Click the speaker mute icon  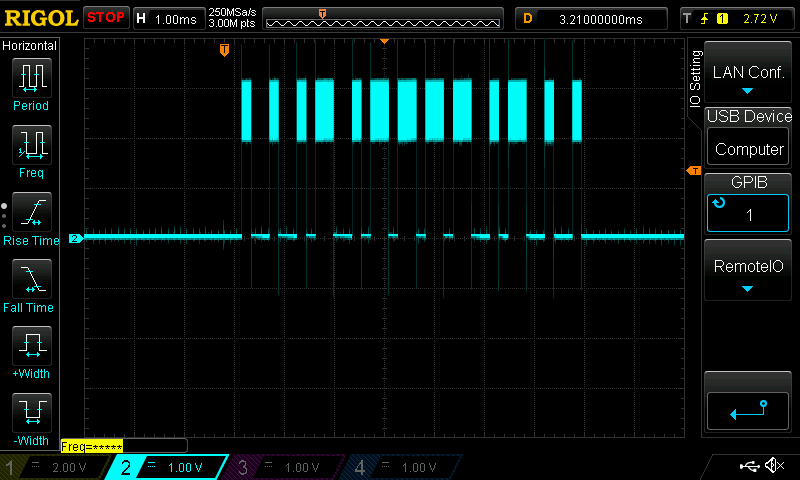(x=774, y=466)
